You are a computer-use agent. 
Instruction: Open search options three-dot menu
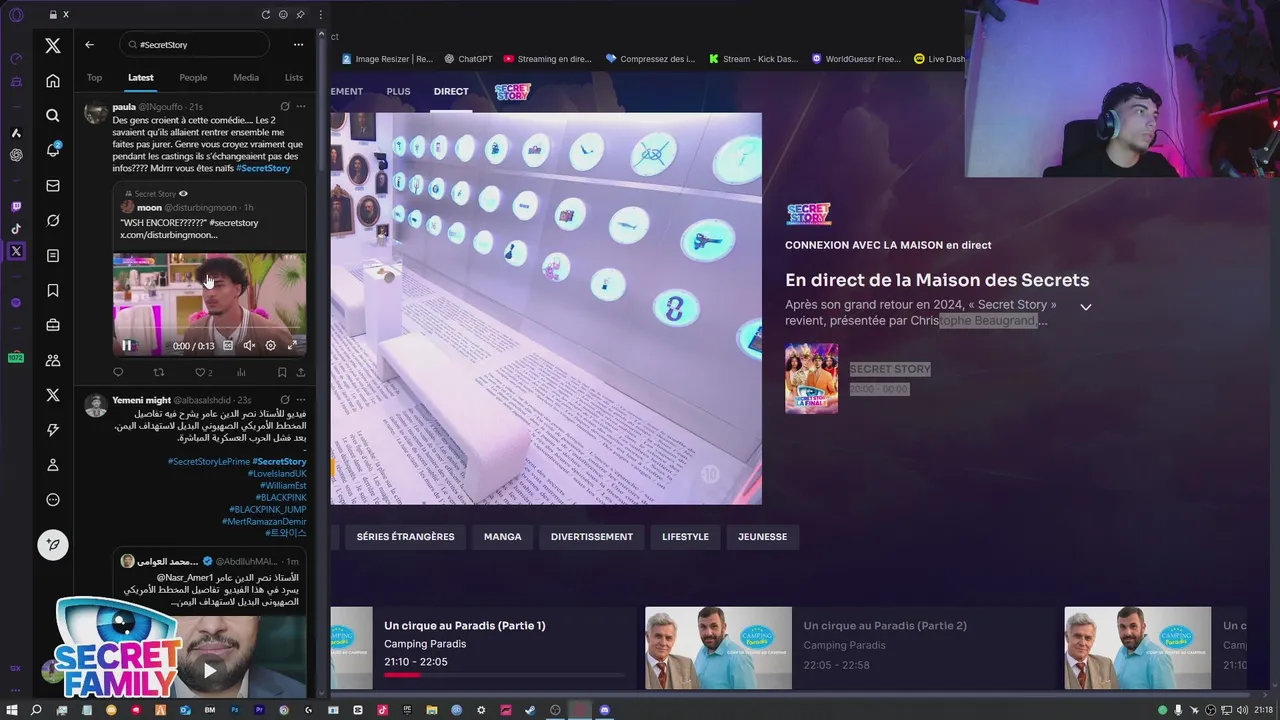[298, 44]
